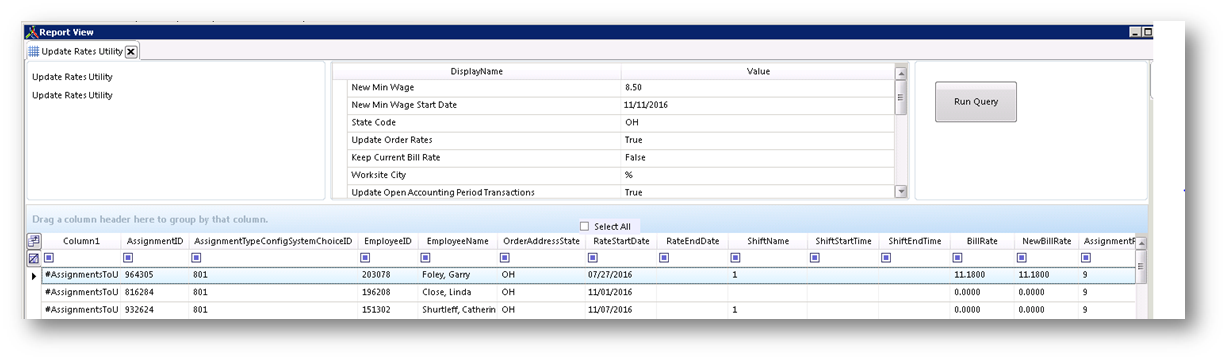Viewport: 1227px width, 361px height.
Task: Edit the Worksite City value %
Action: point(757,175)
